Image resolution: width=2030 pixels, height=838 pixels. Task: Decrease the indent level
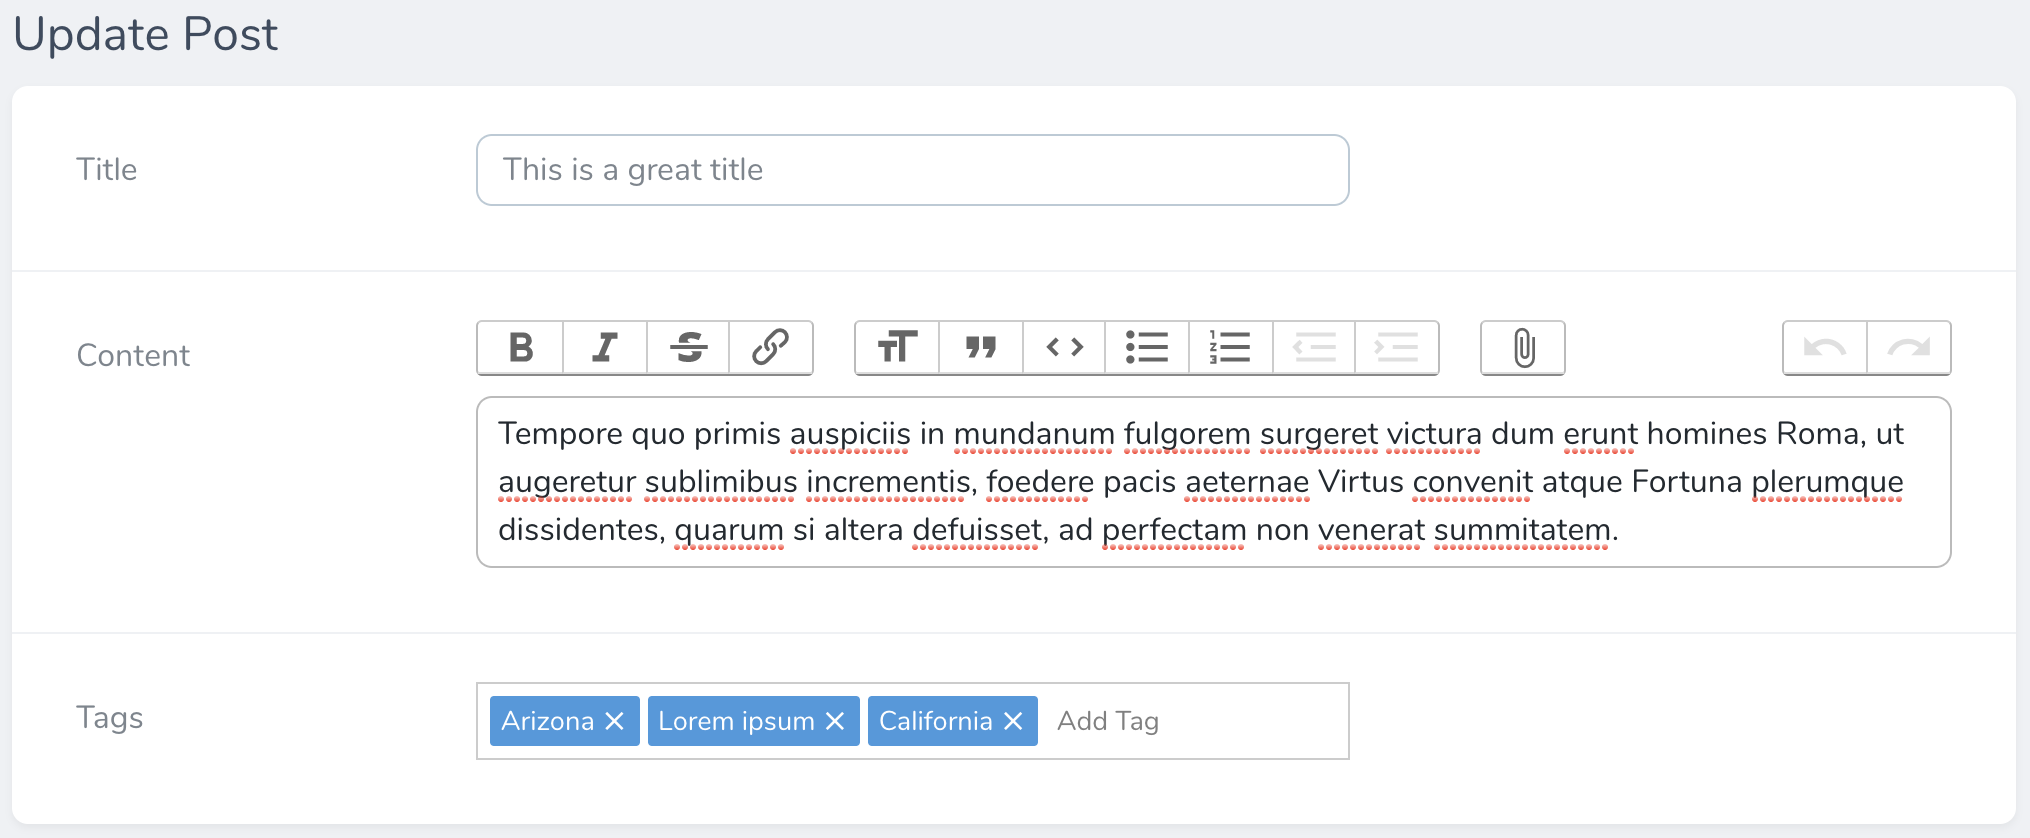click(x=1314, y=348)
